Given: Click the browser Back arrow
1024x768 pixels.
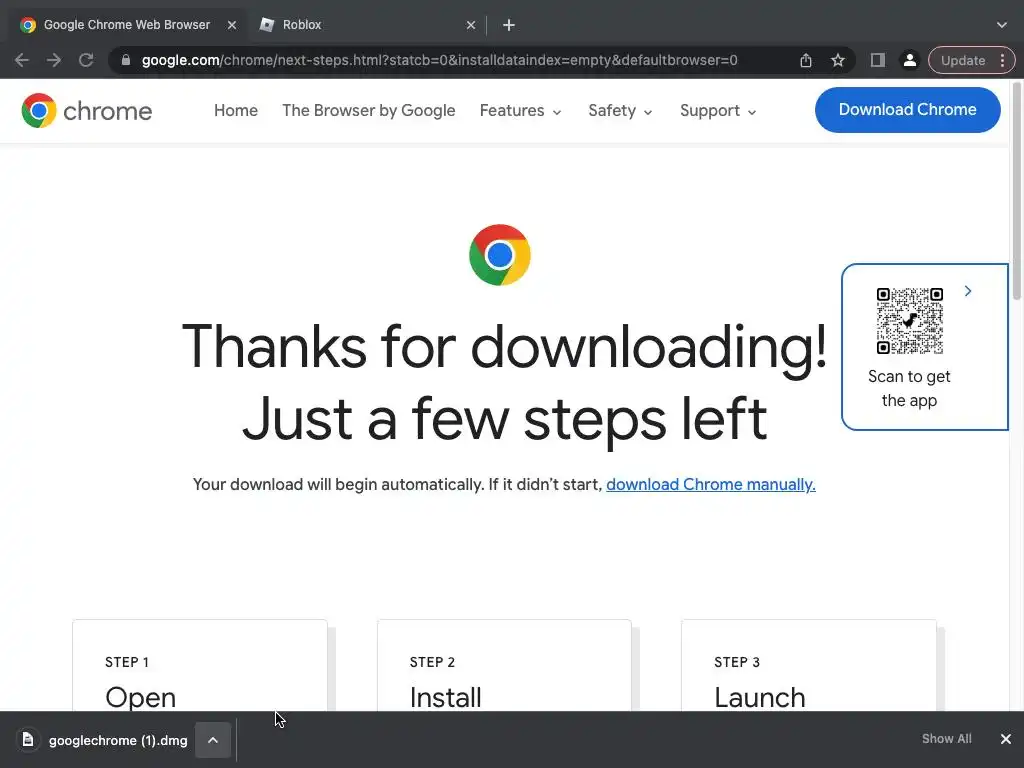Looking at the screenshot, I should (x=22, y=60).
